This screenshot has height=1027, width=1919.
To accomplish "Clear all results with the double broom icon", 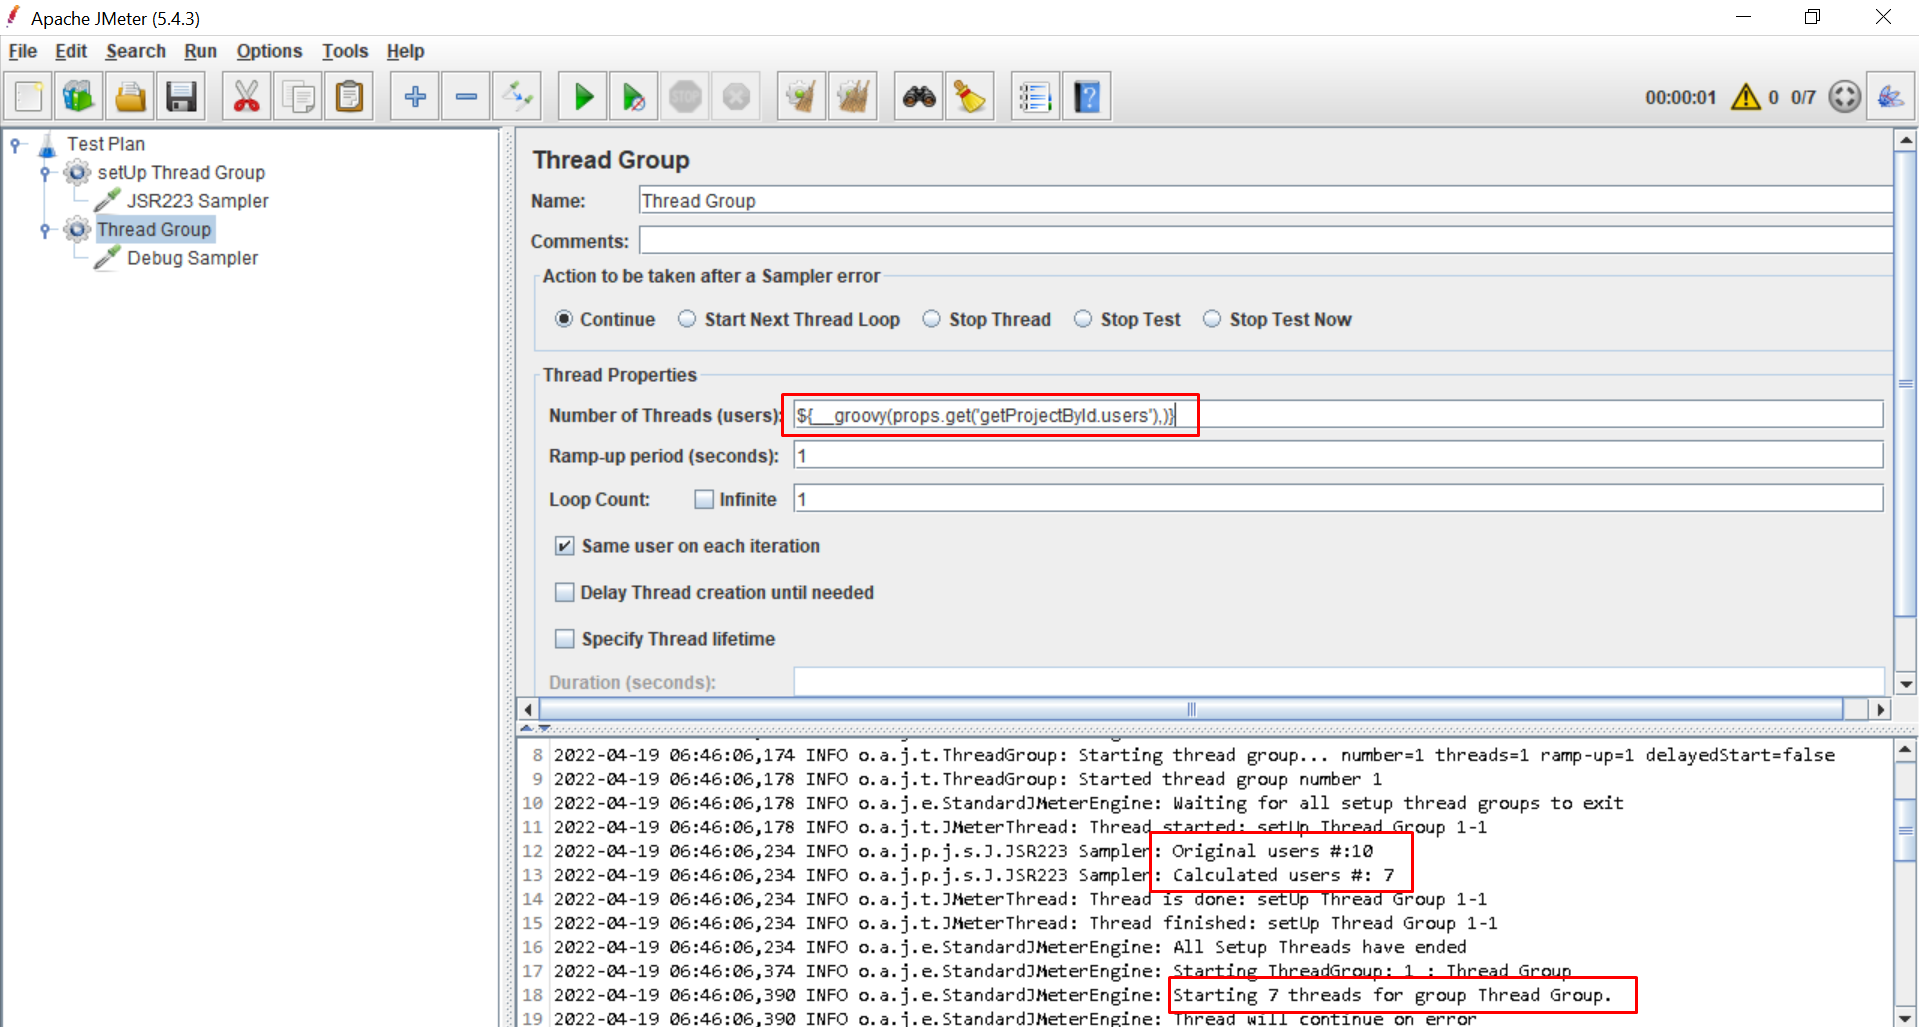I will point(853,97).
